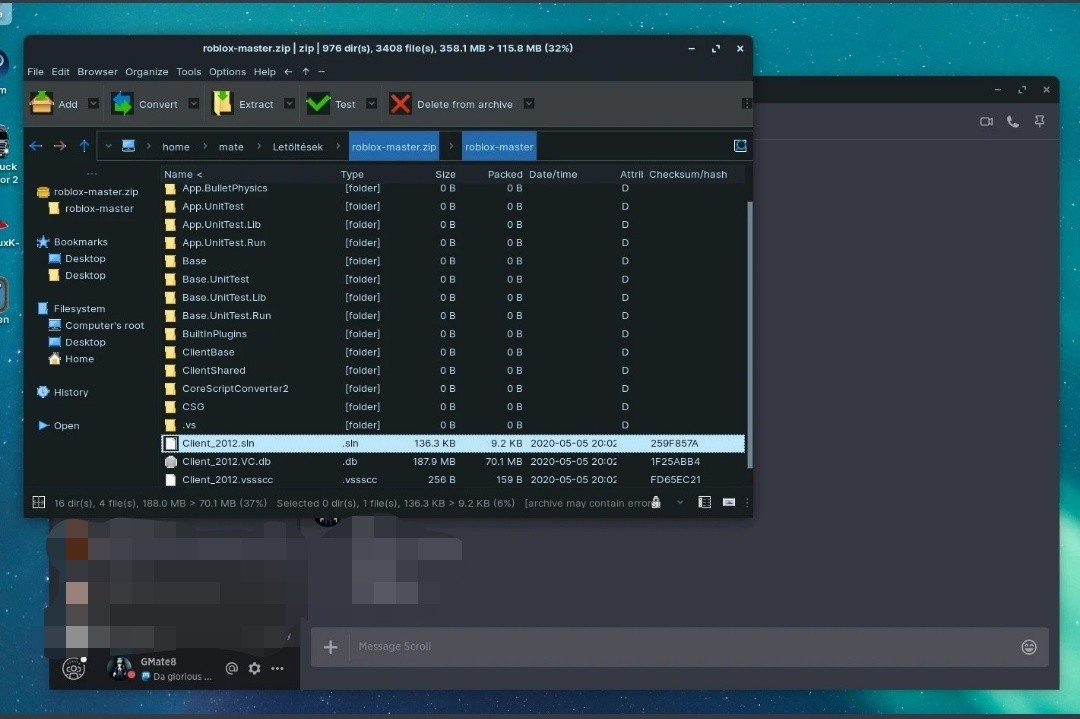Go to the mate breadcrumb
The width and height of the screenshot is (1080, 719).
231,147
